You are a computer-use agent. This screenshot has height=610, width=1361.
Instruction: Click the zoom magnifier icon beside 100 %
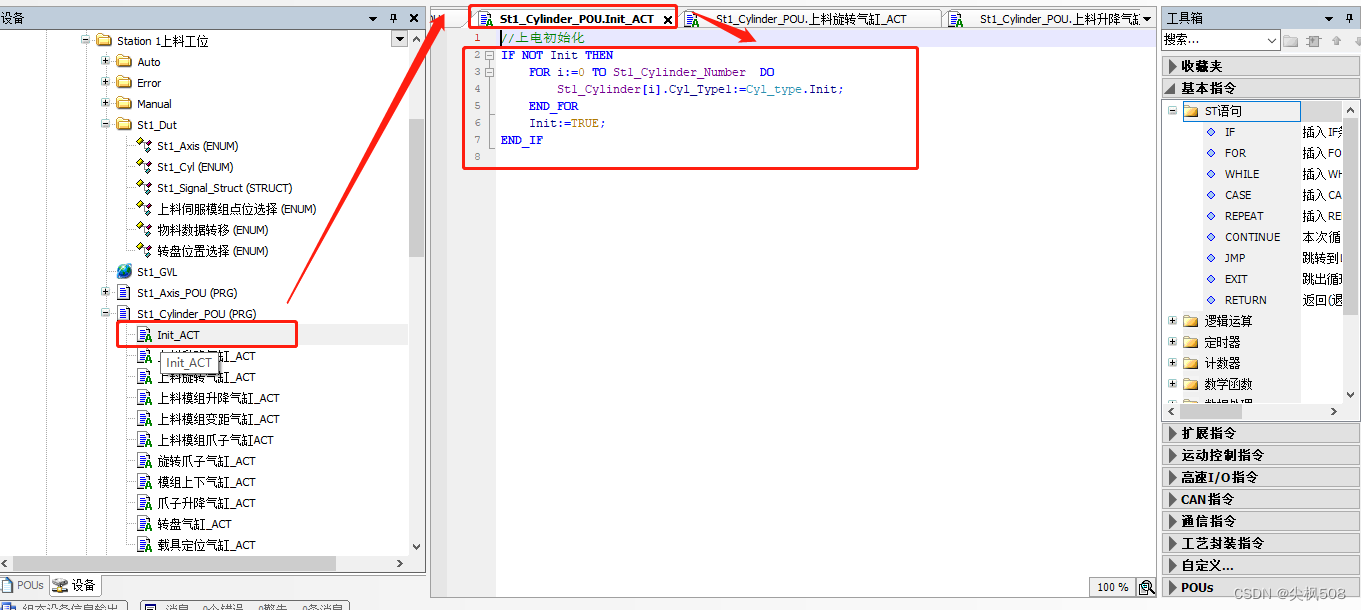(1146, 587)
